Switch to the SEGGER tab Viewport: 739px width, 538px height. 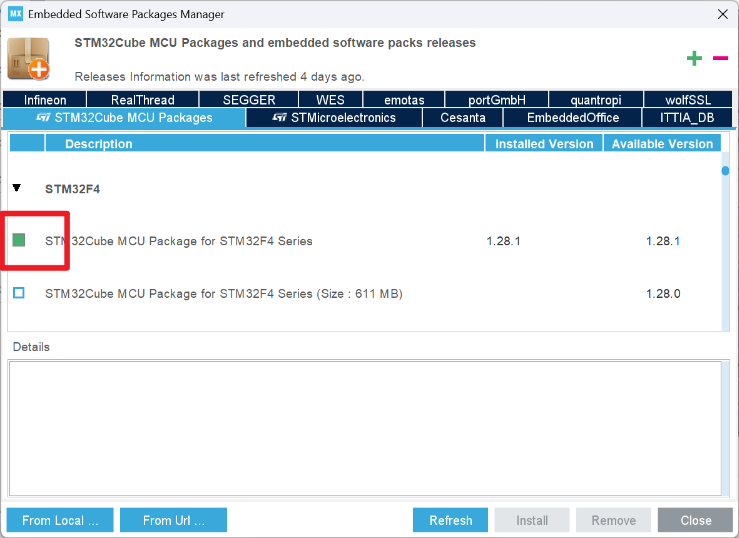pyautogui.click(x=249, y=100)
